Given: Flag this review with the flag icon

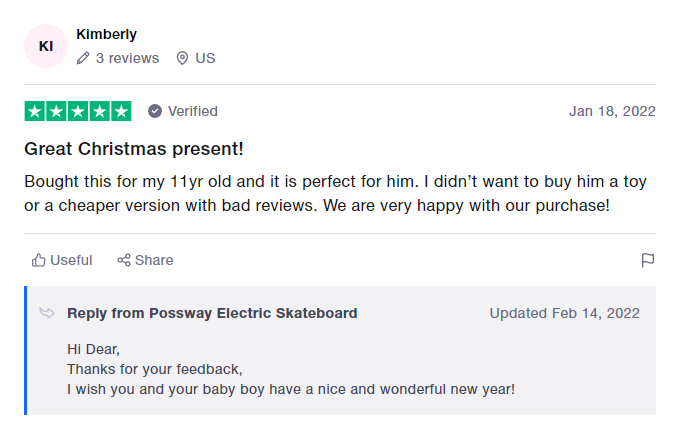Looking at the screenshot, I should click(647, 260).
